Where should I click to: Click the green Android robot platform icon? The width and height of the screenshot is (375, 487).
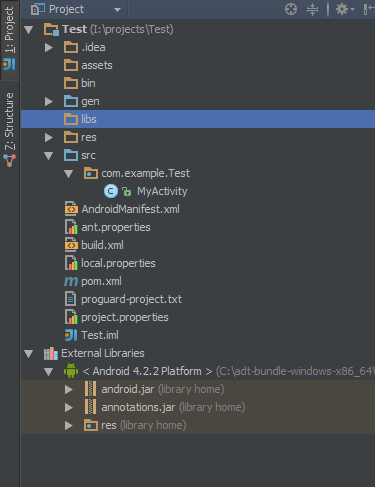click(x=71, y=371)
